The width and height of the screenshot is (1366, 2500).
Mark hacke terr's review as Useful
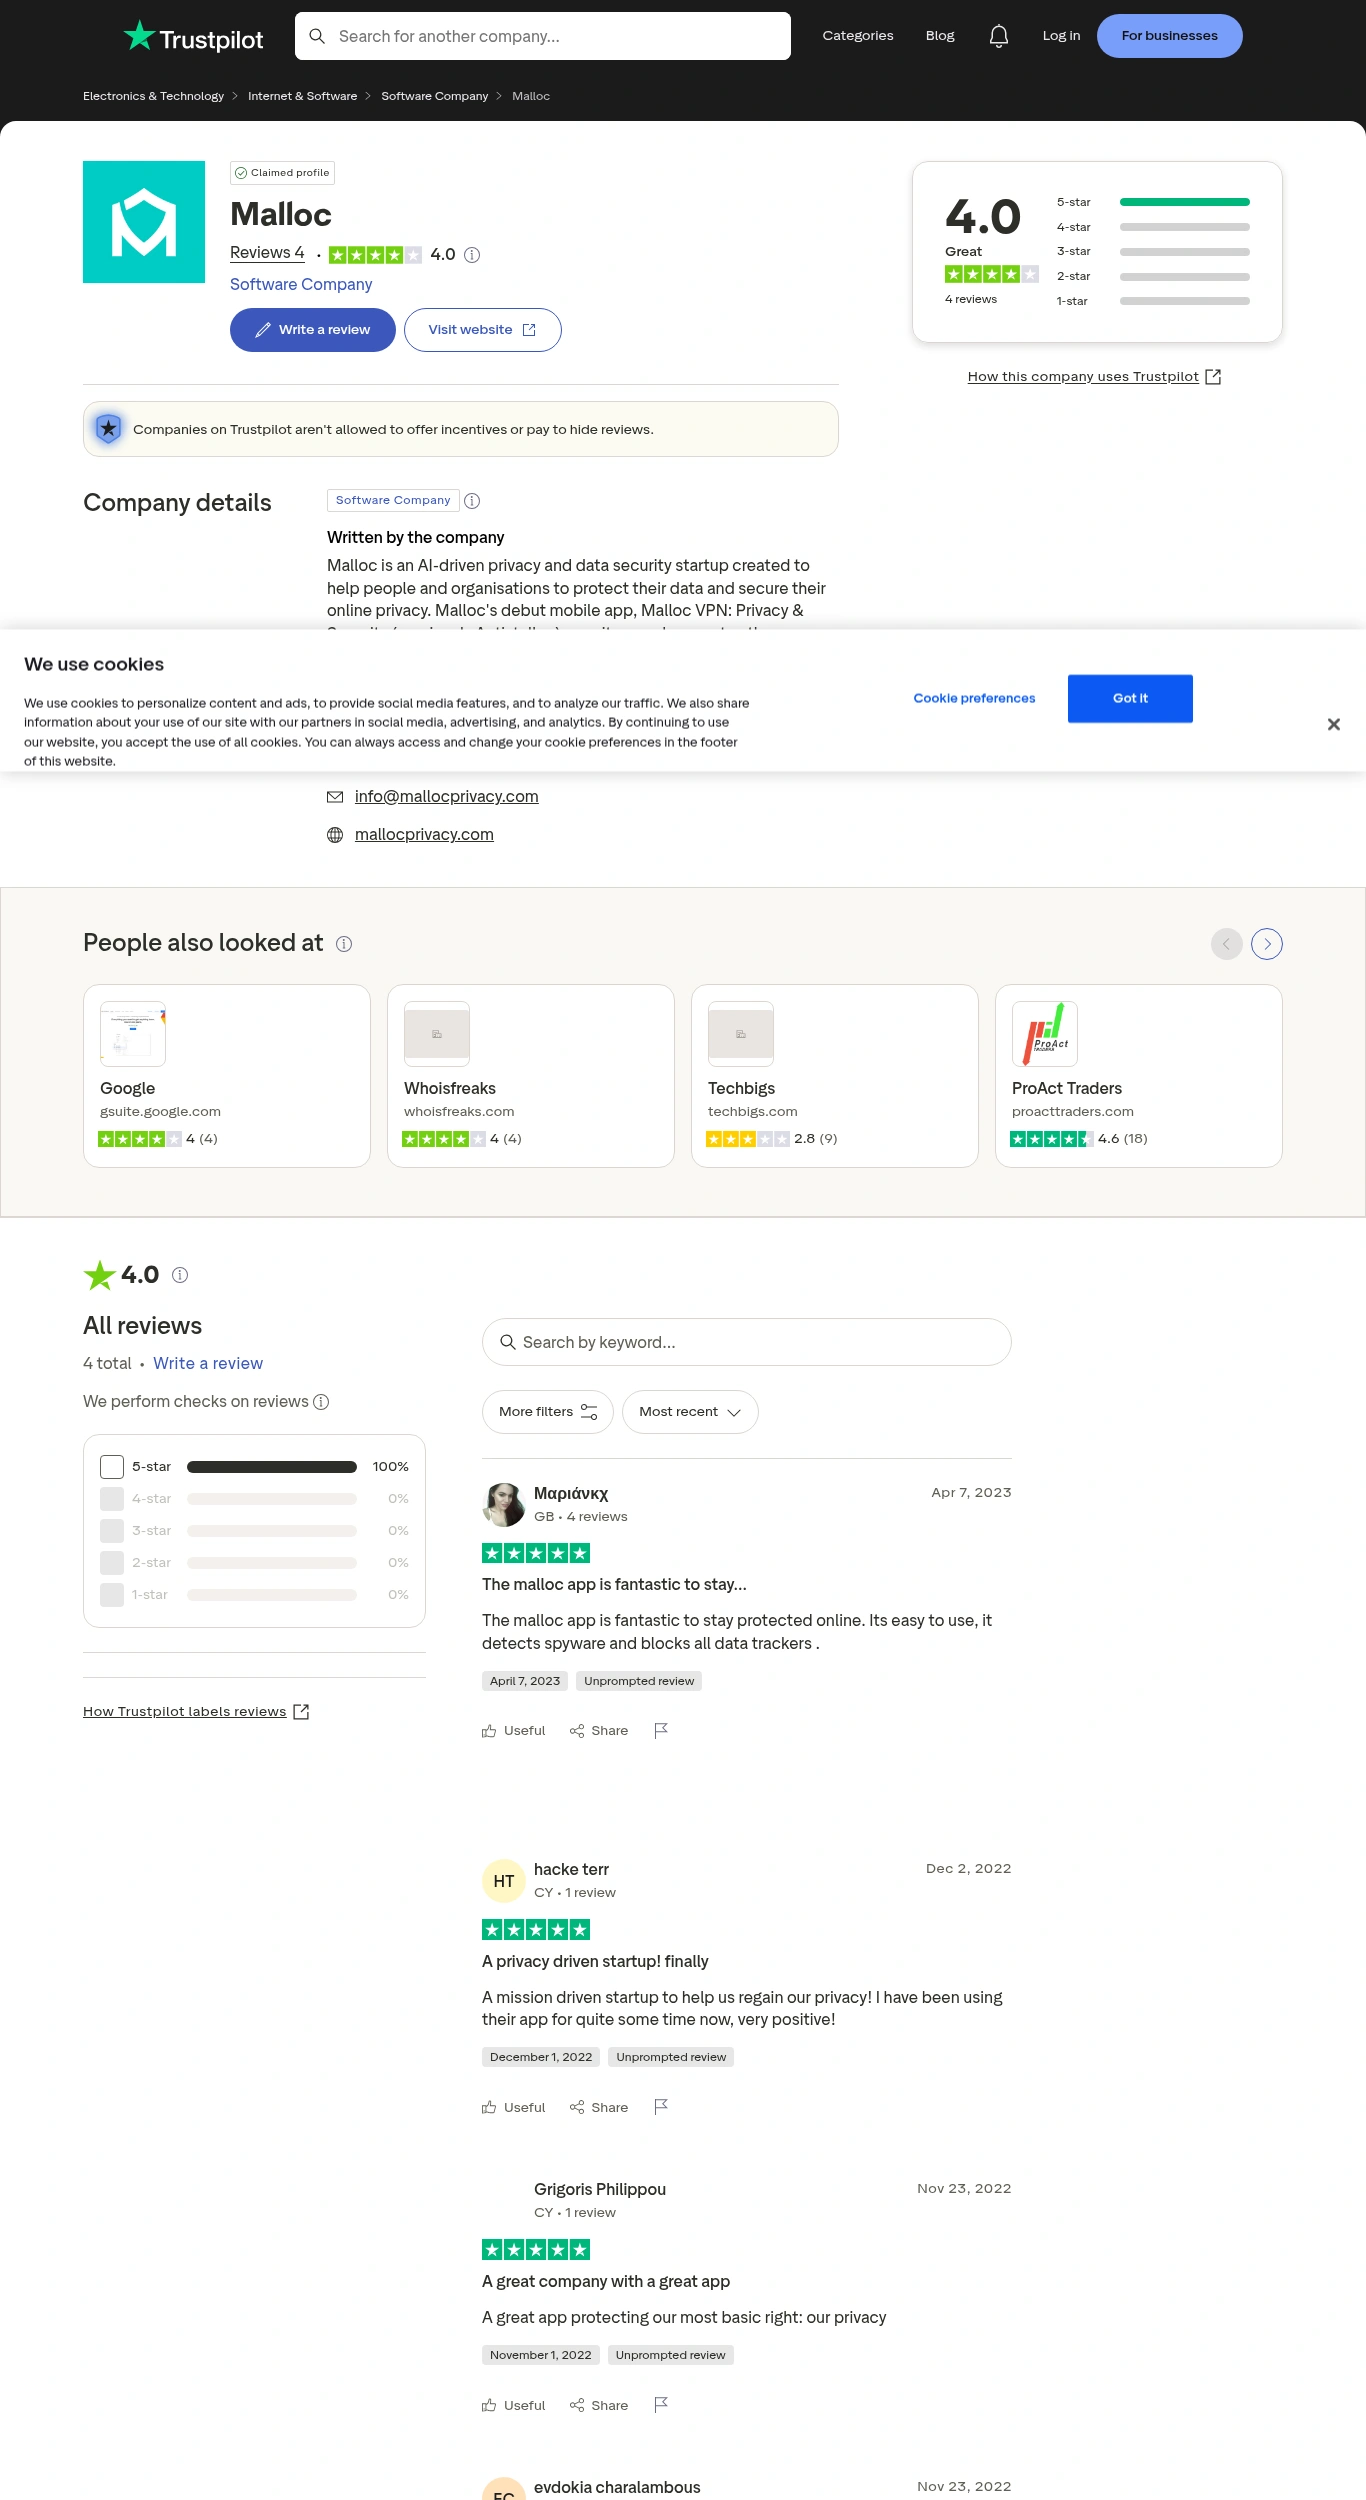click(514, 2107)
